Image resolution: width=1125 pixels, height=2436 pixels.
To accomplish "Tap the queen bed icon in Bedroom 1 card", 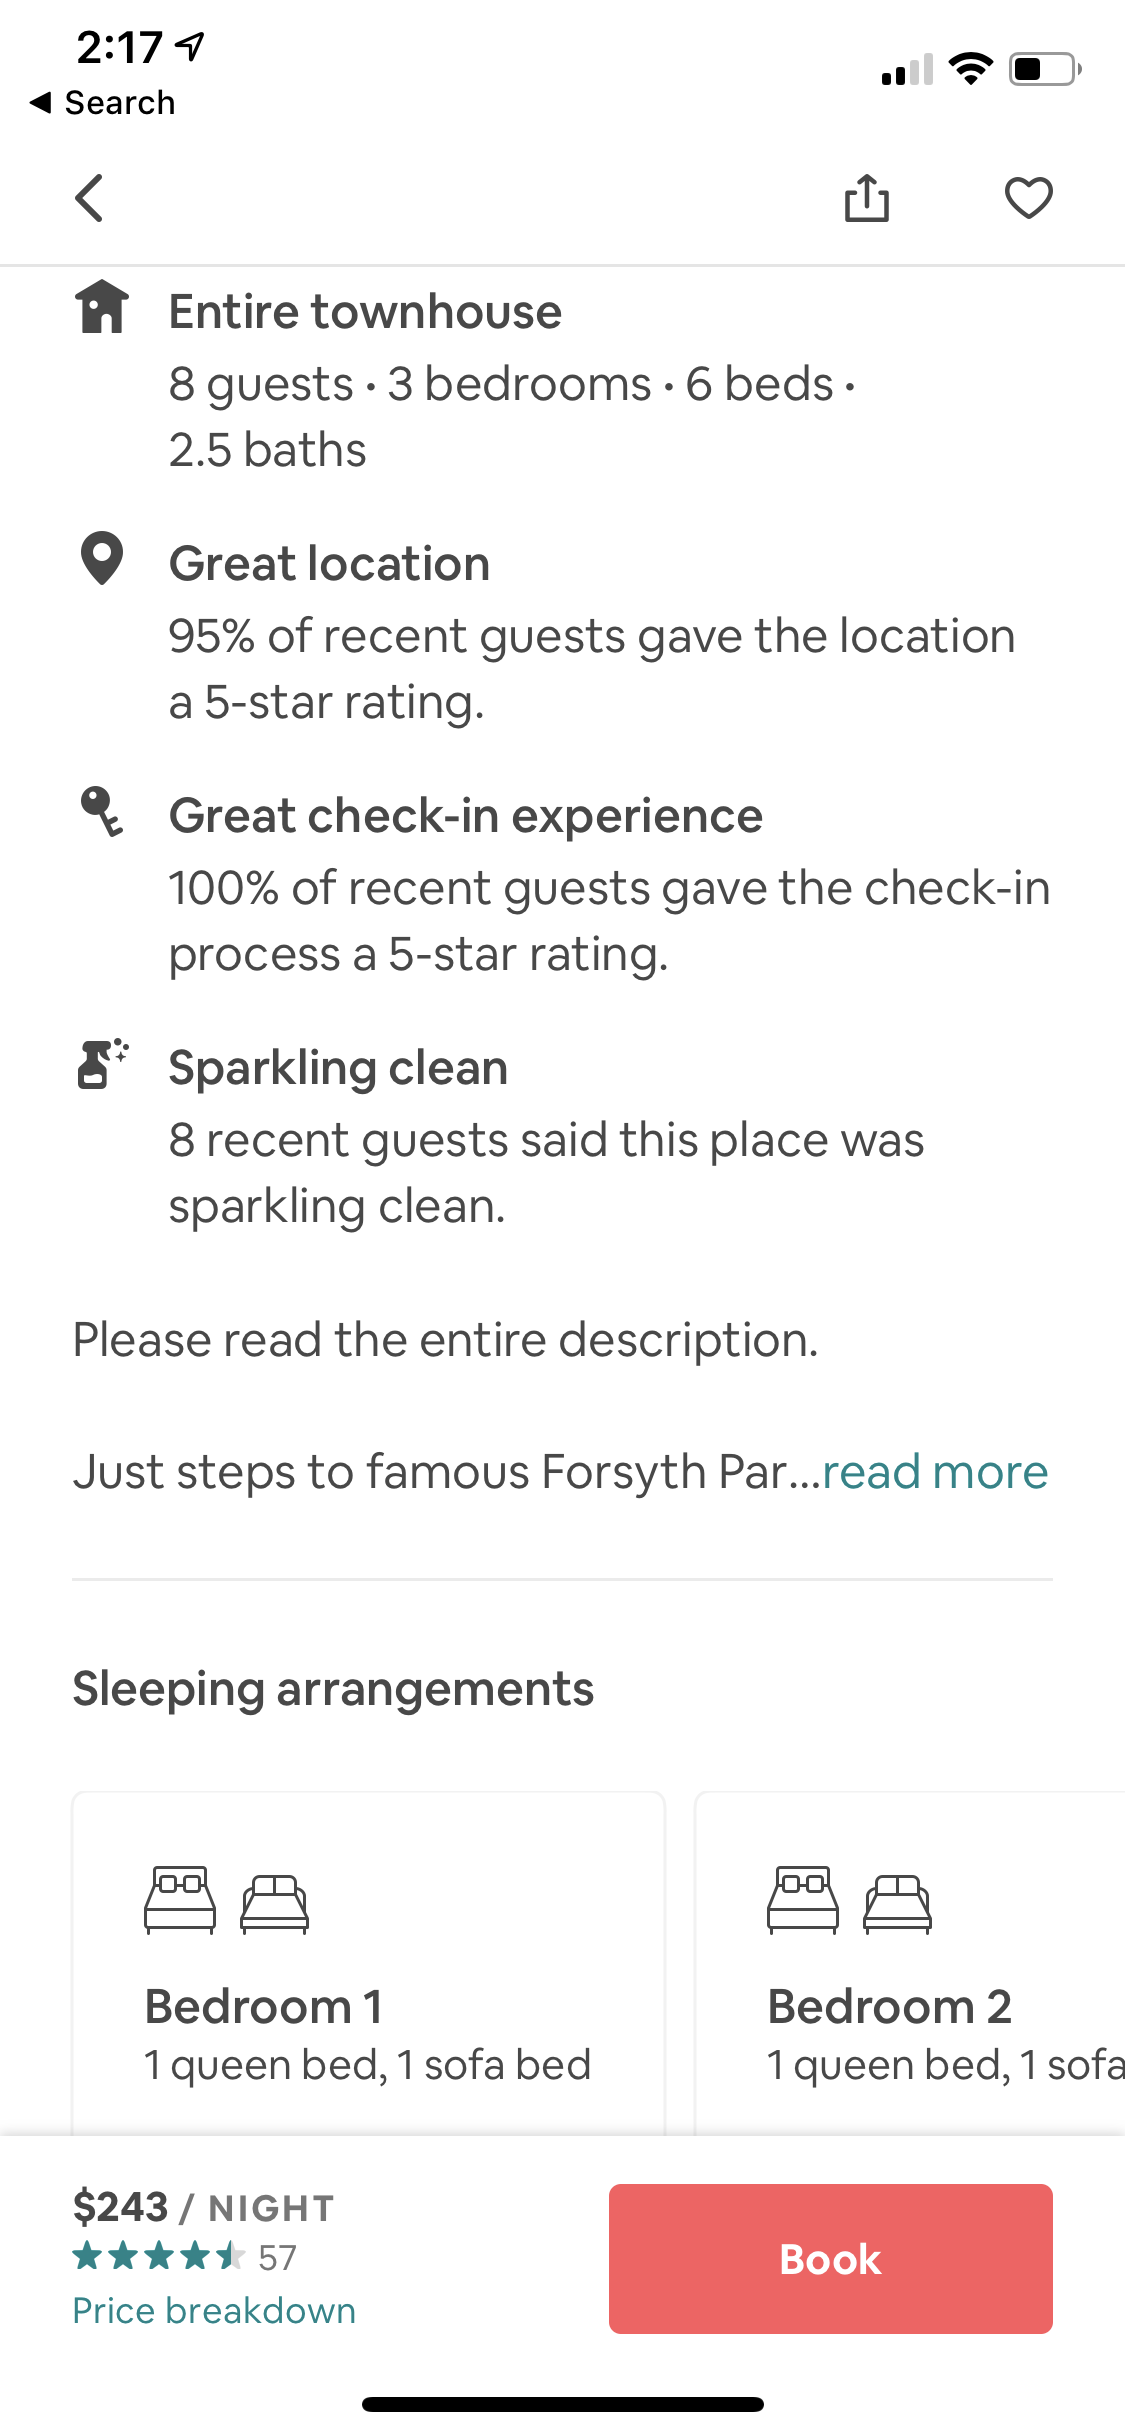I will click(180, 1900).
